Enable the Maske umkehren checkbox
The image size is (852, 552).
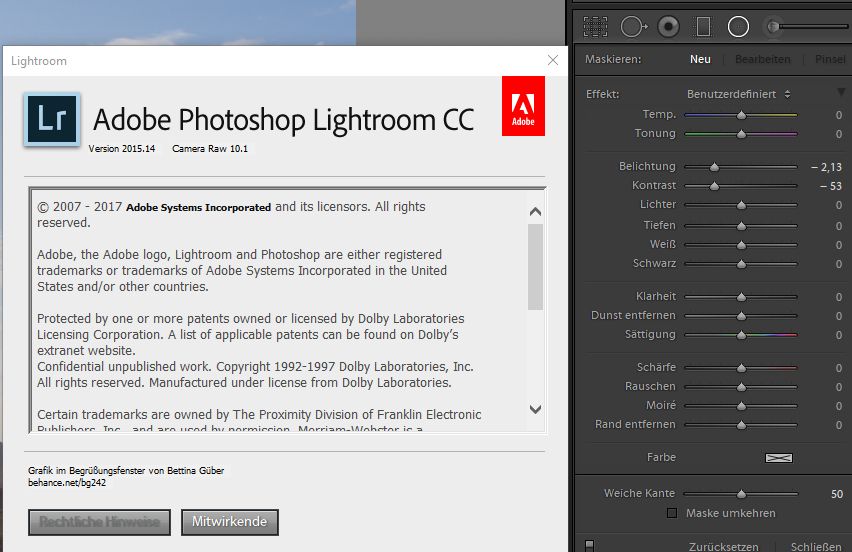tap(672, 513)
